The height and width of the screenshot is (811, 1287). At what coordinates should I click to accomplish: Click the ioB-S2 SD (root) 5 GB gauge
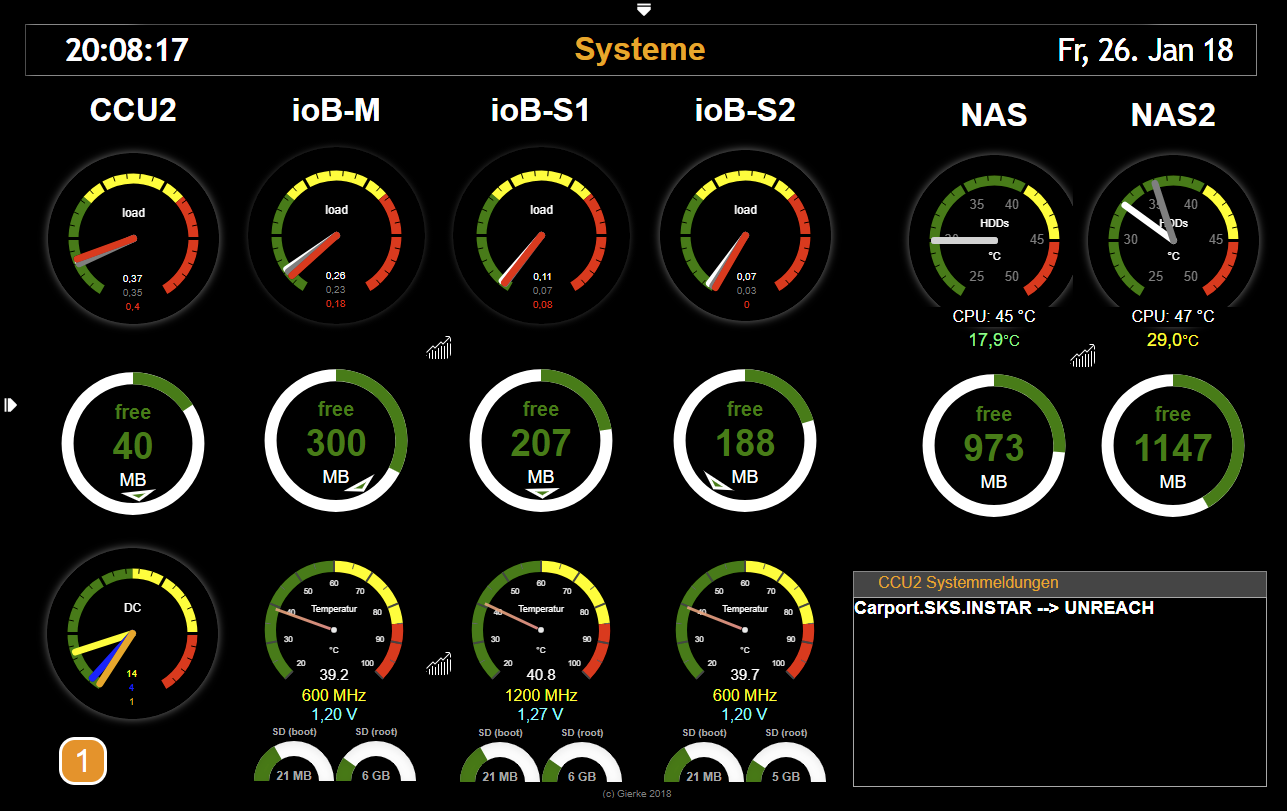(786, 761)
